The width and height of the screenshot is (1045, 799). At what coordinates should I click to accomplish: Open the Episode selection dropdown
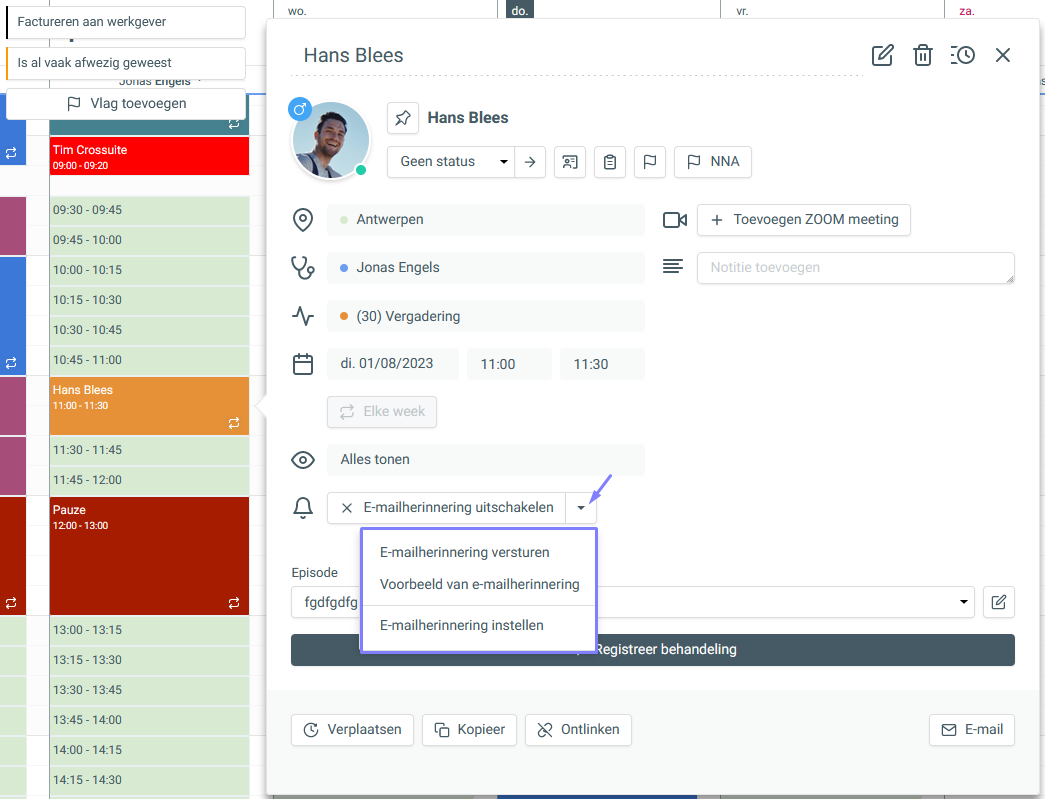tap(632, 602)
